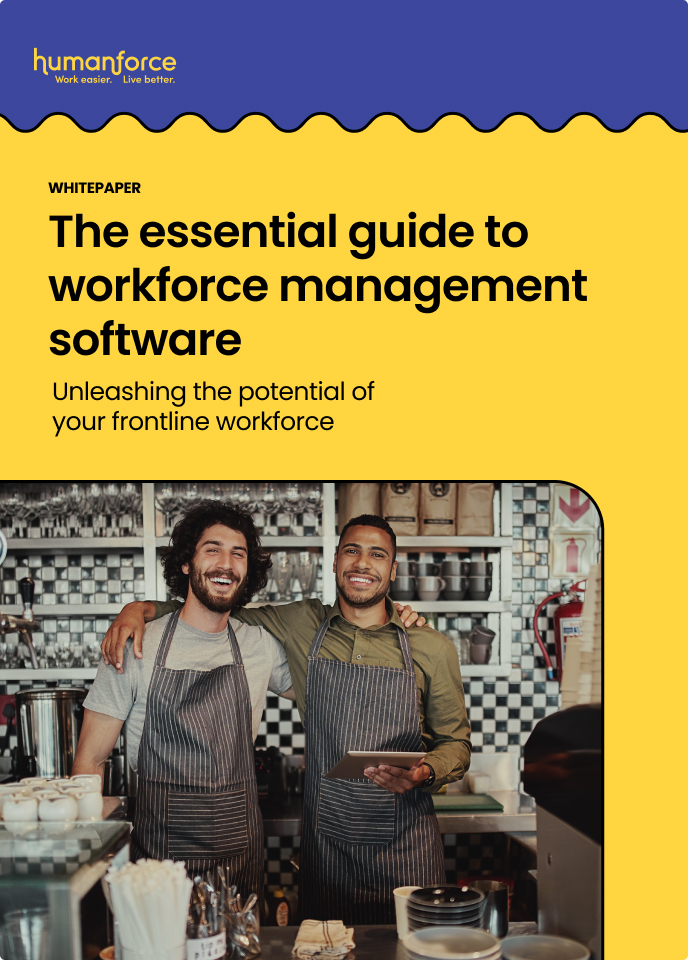Click the cafe baristas cover photo
Screen dimensions: 688x960
click(301, 721)
